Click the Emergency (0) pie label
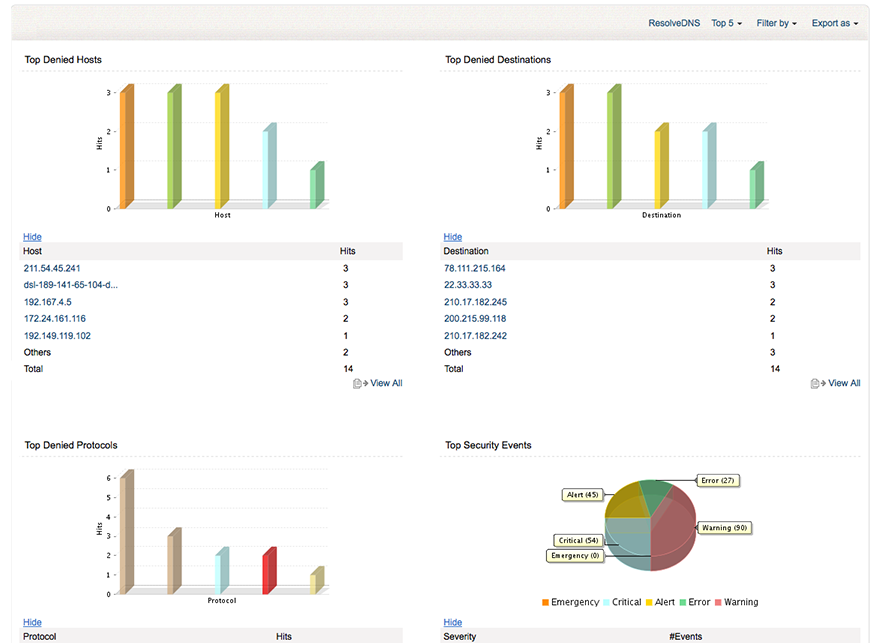883x643 pixels. tap(575, 556)
